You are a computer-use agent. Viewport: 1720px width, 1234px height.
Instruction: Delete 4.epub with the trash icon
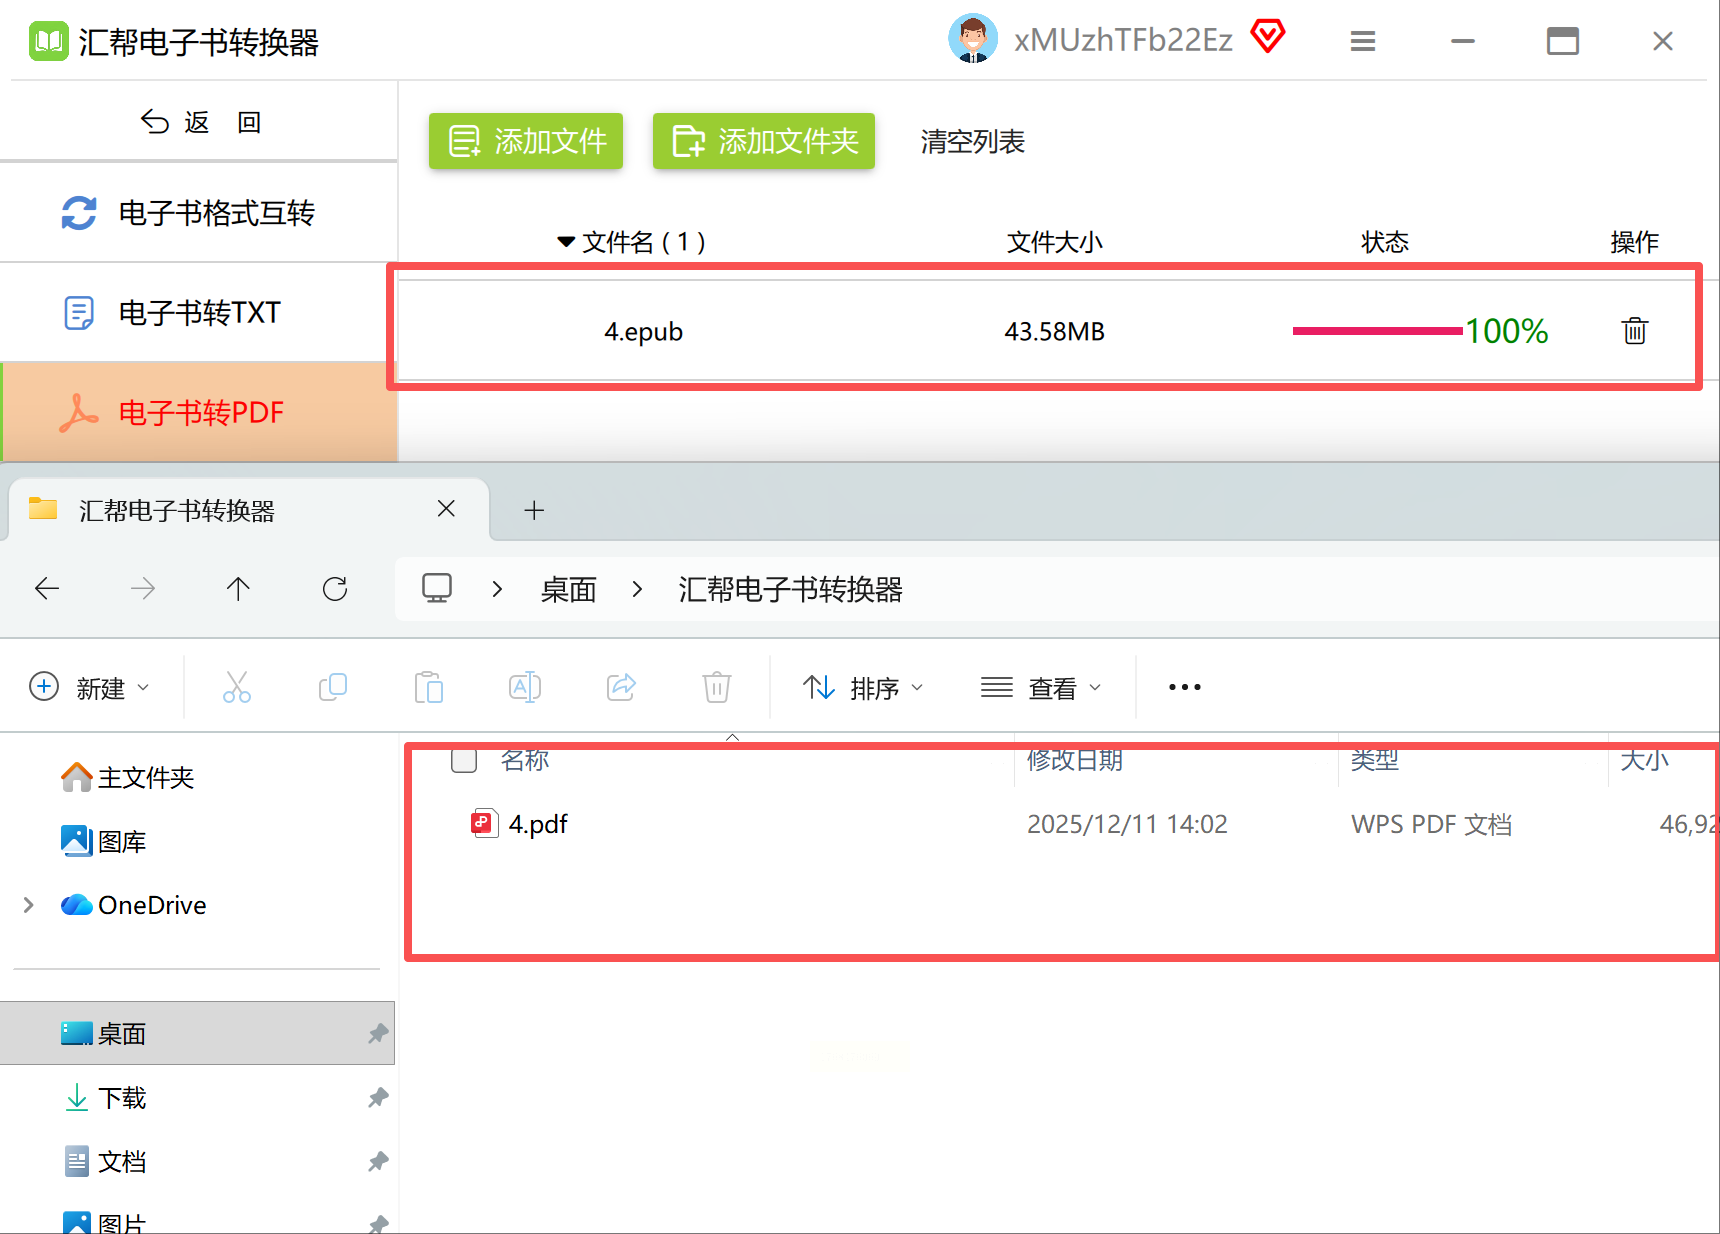coord(1634,331)
